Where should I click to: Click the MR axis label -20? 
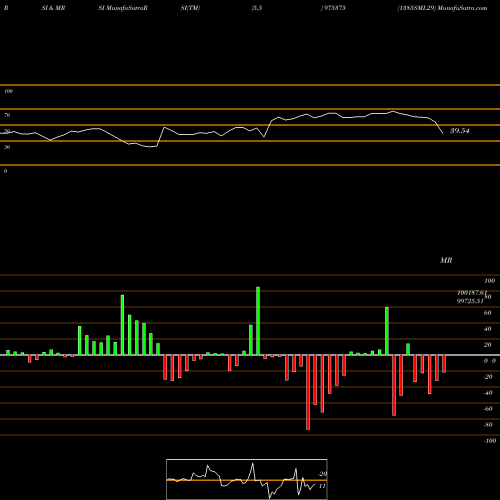488,377
